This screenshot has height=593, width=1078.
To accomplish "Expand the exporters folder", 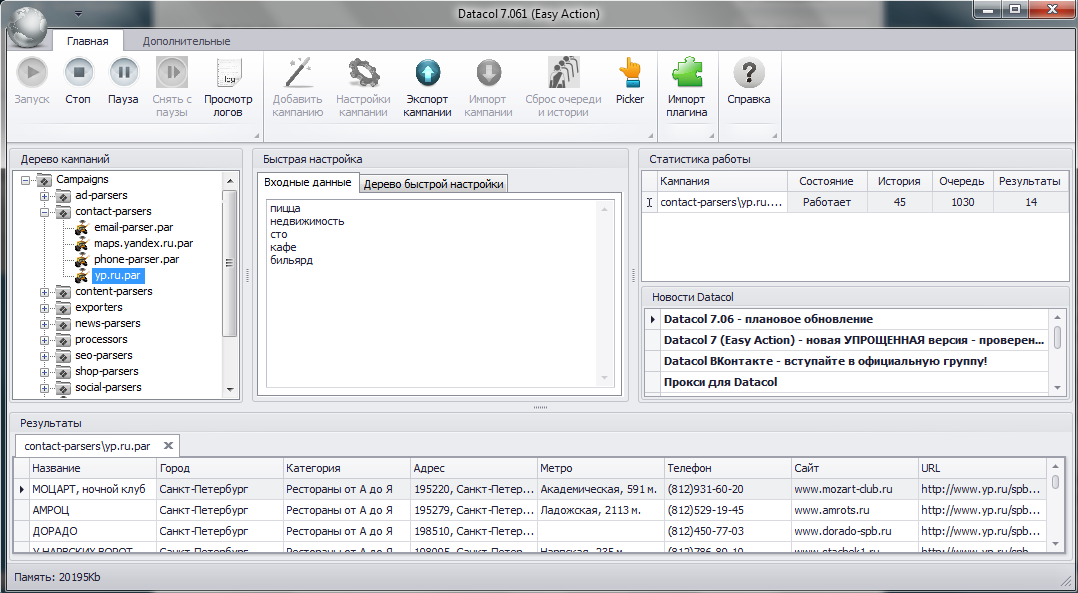I will [x=45, y=308].
